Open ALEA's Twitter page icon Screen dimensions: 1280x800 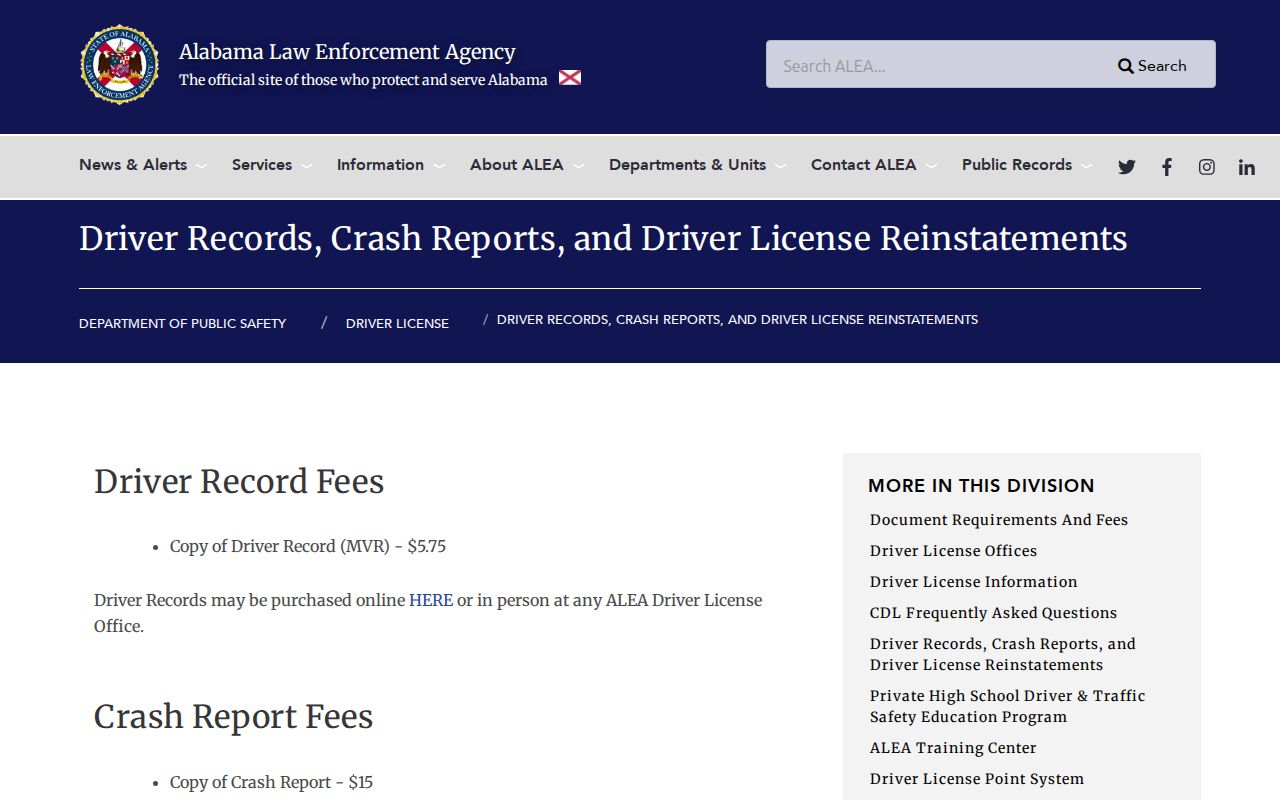pyautogui.click(x=1127, y=167)
